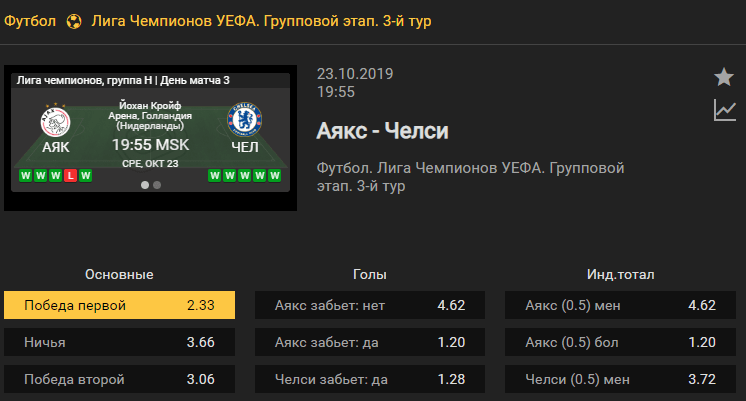Screen dimensions: 746x401
Task: Click the Chelsea club logo
Action: click(245, 119)
